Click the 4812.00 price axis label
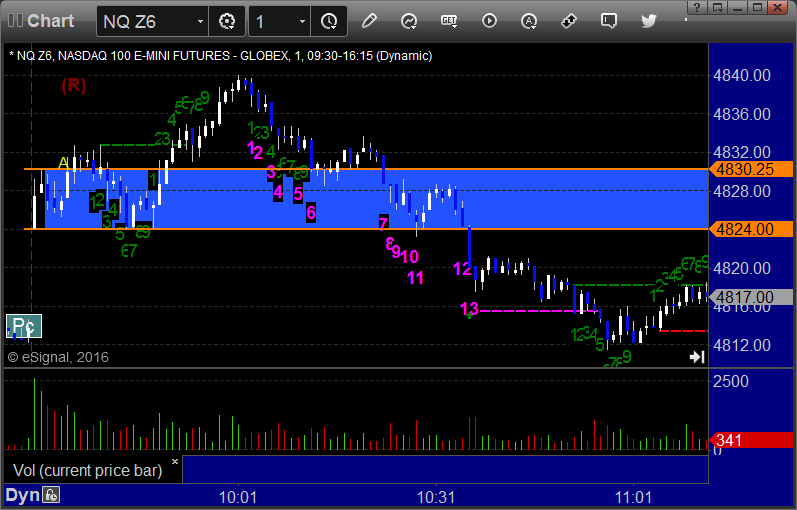 (x=742, y=345)
